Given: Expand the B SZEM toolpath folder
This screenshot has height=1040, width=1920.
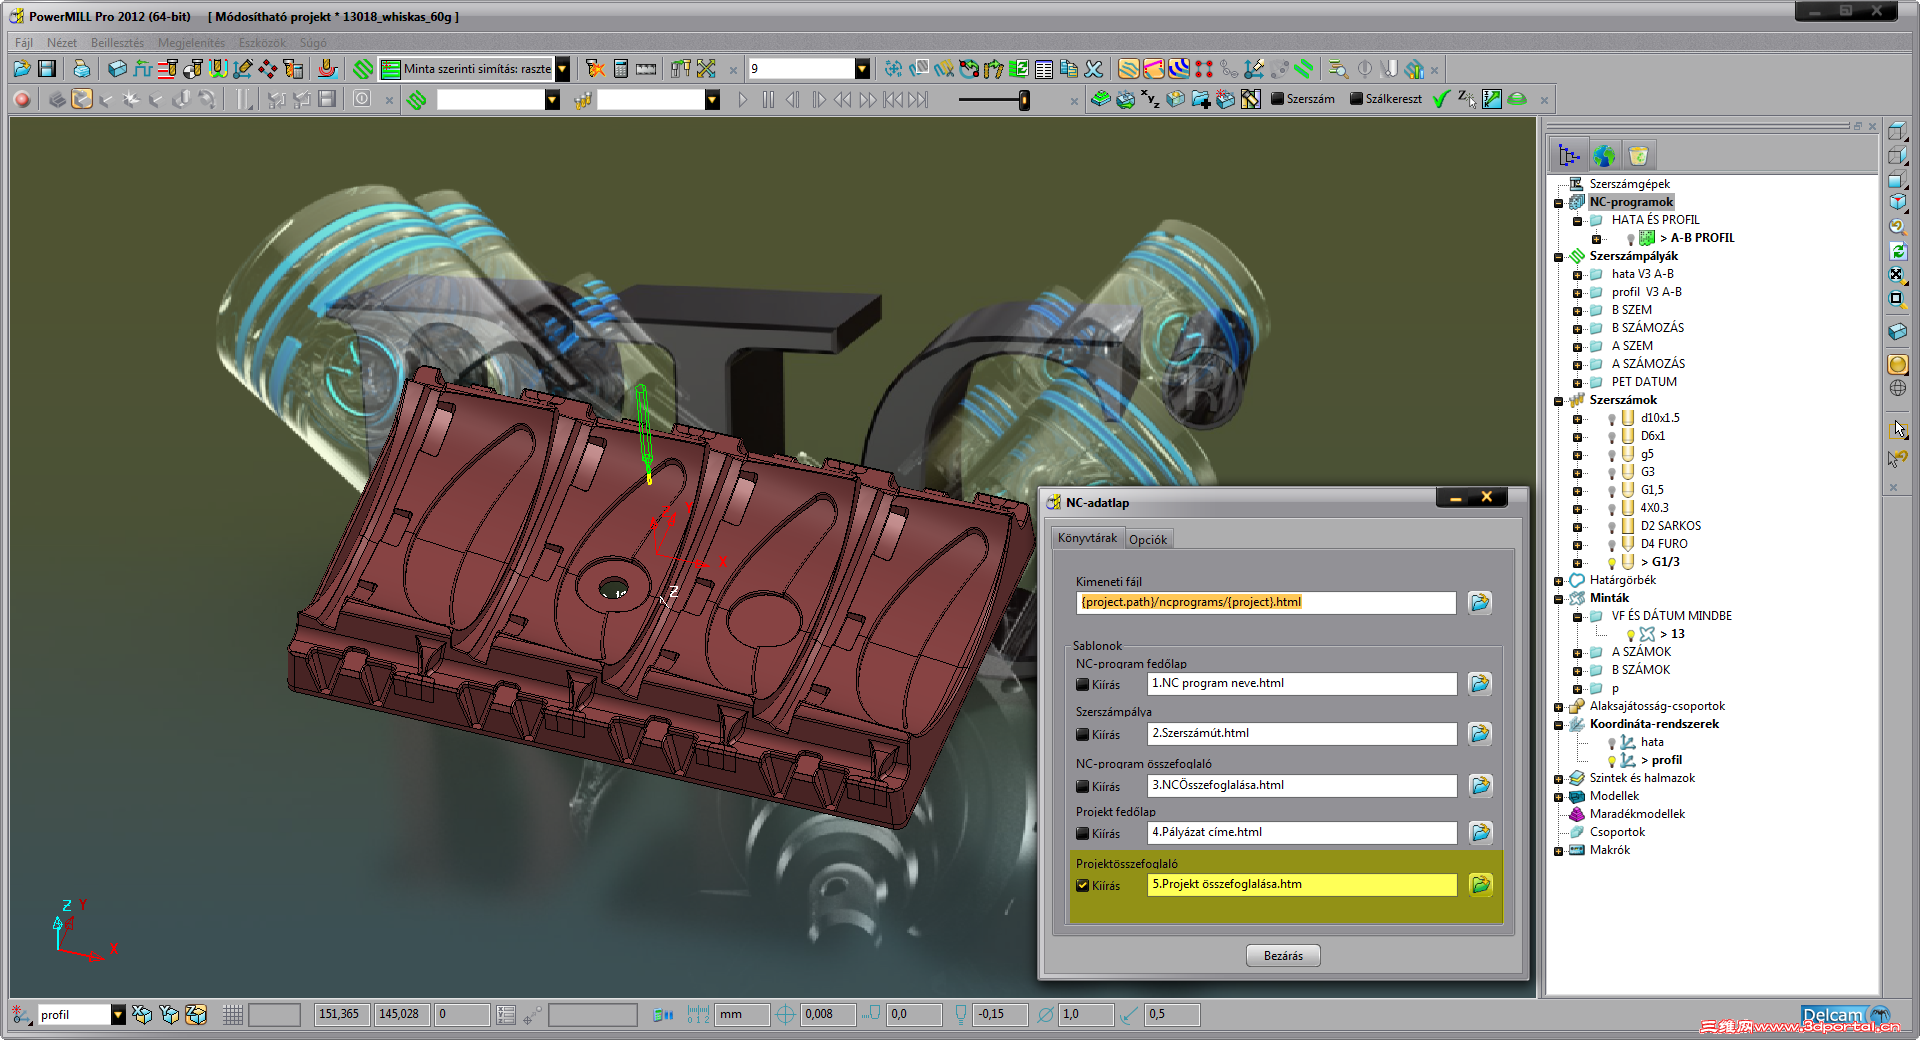Looking at the screenshot, I should point(1577,311).
